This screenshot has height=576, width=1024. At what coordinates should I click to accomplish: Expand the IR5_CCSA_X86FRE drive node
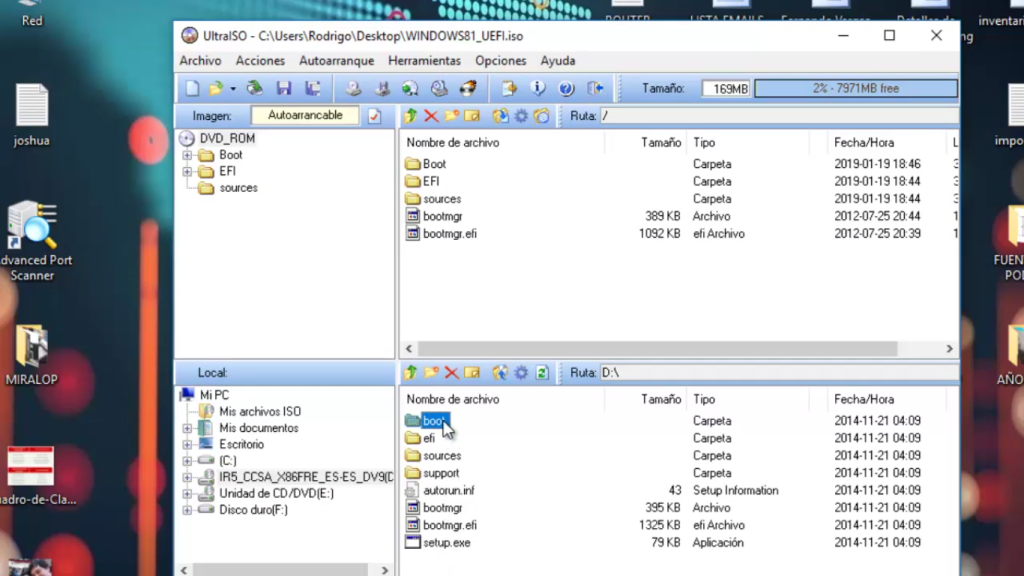click(187, 477)
